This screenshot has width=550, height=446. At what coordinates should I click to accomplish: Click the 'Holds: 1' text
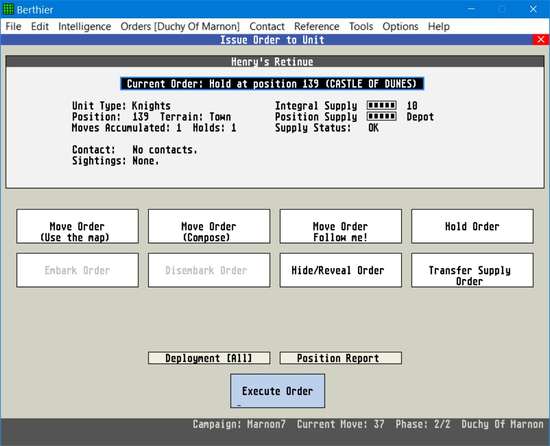214,128
